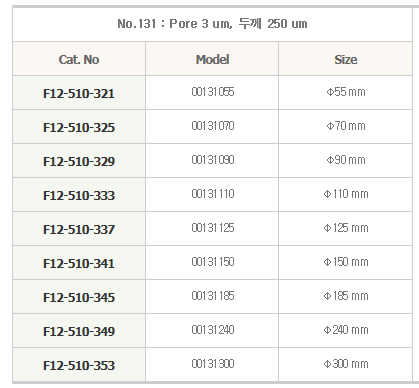Viewport: 419px width, 388px height.
Task: Click catalog number F12-510-349
Action: (x=79, y=331)
